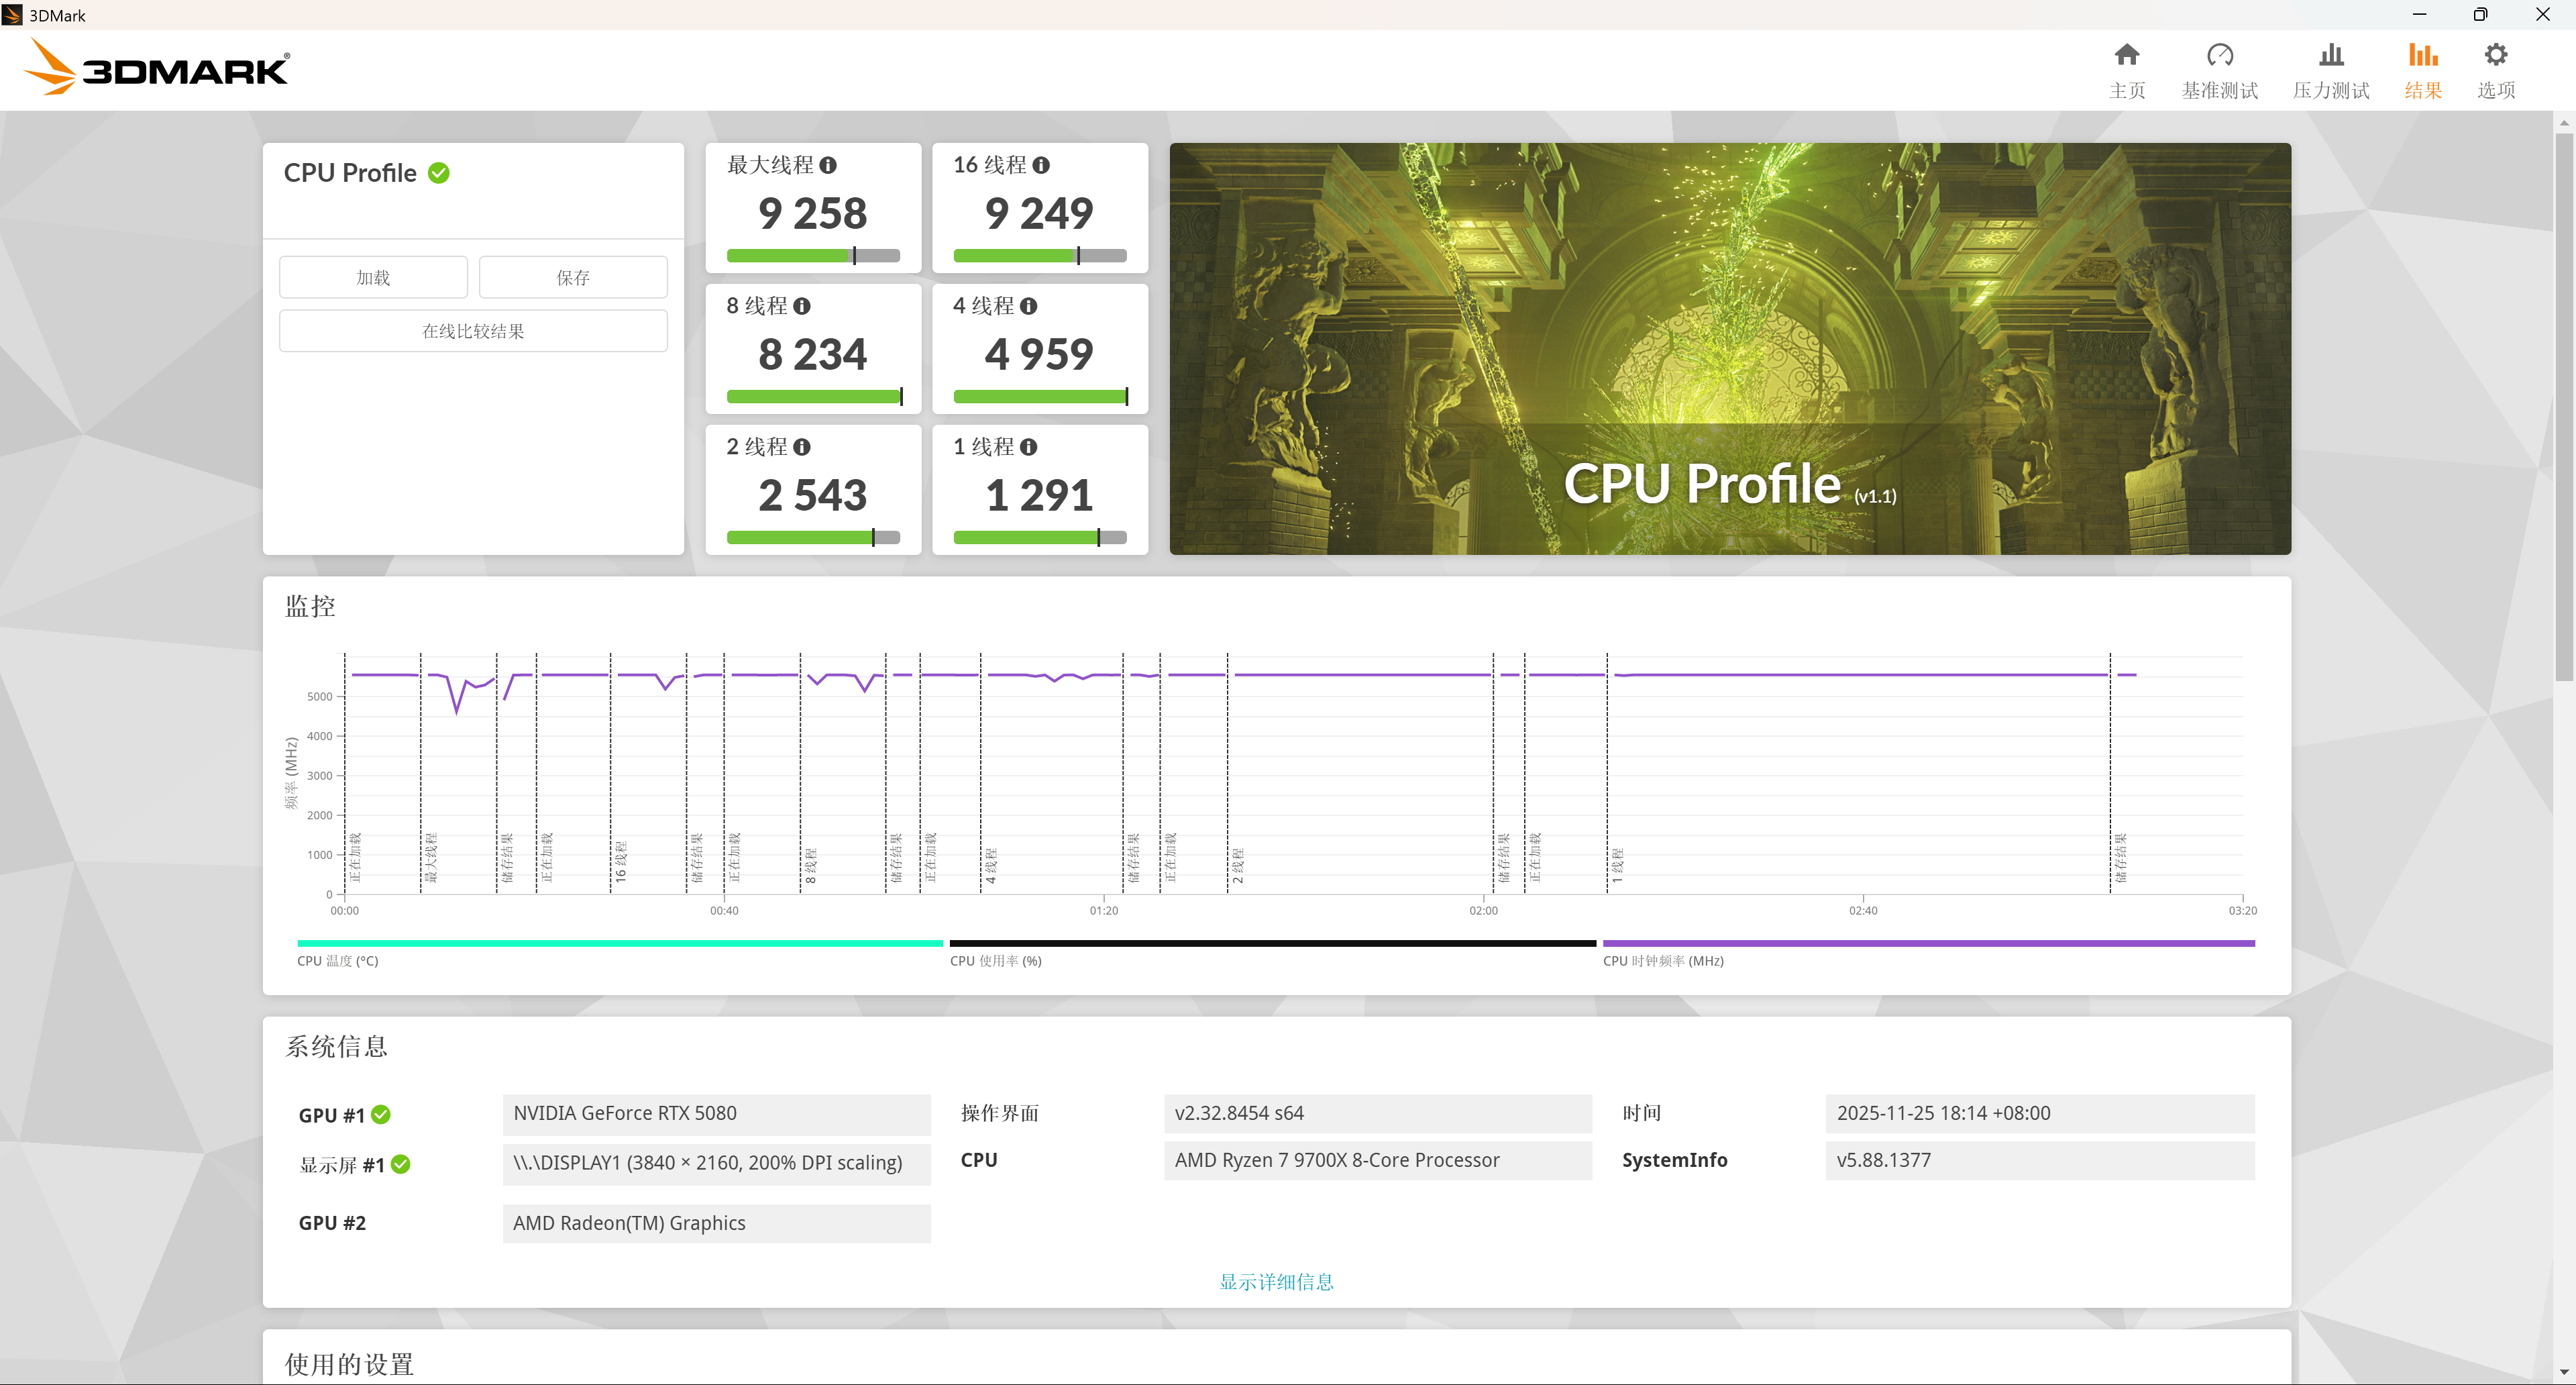Click the CPU Profile v1.1 banner image

tap(1729, 348)
